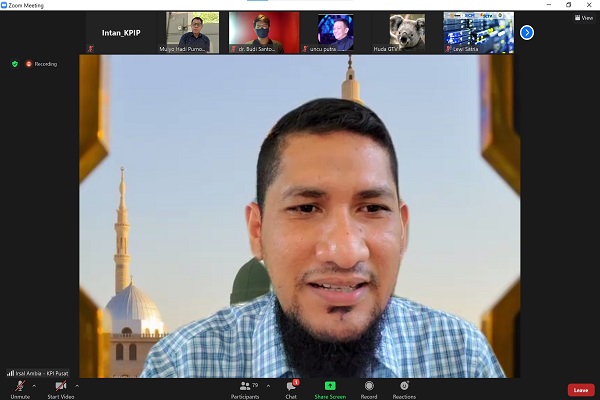Open the Reactions menu
This screenshot has height=400, width=600.
pyautogui.click(x=404, y=388)
